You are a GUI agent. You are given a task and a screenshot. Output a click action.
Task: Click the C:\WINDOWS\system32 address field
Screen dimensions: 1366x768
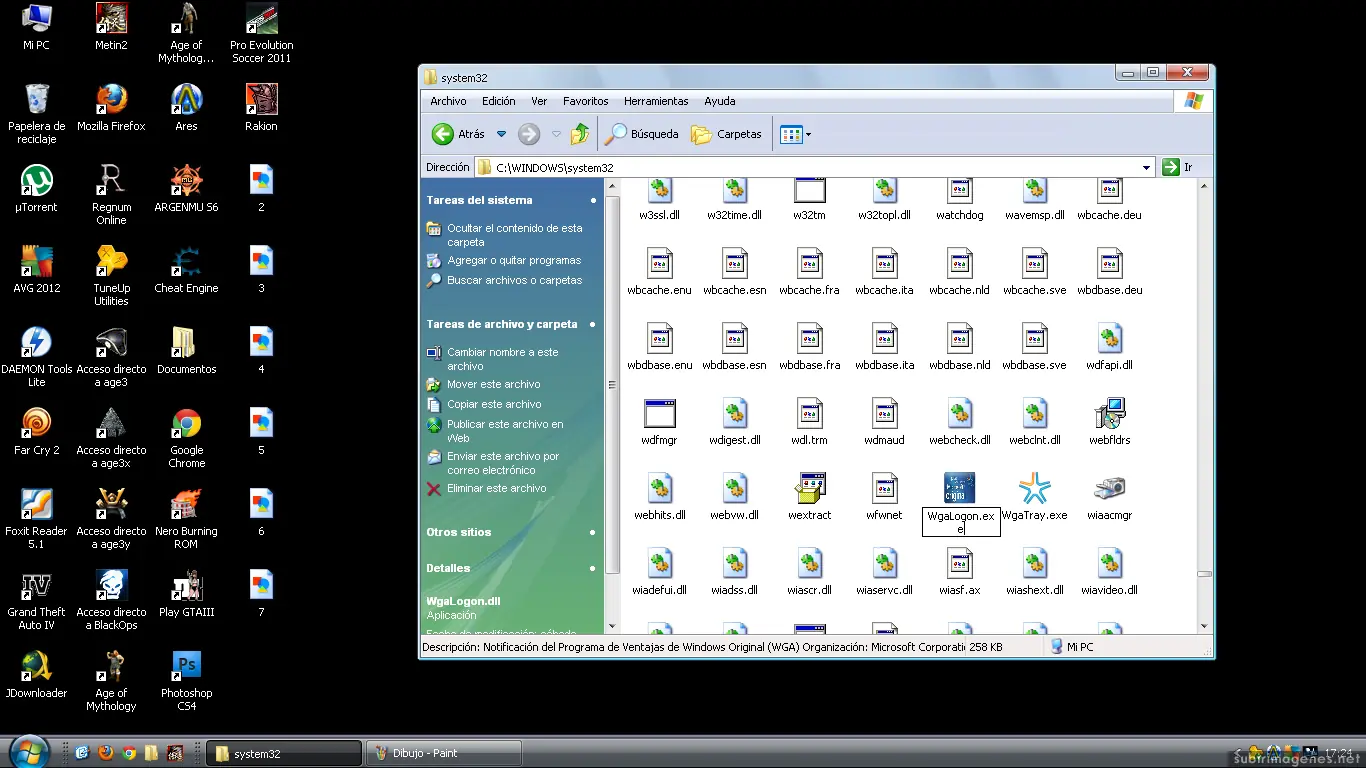(815, 168)
